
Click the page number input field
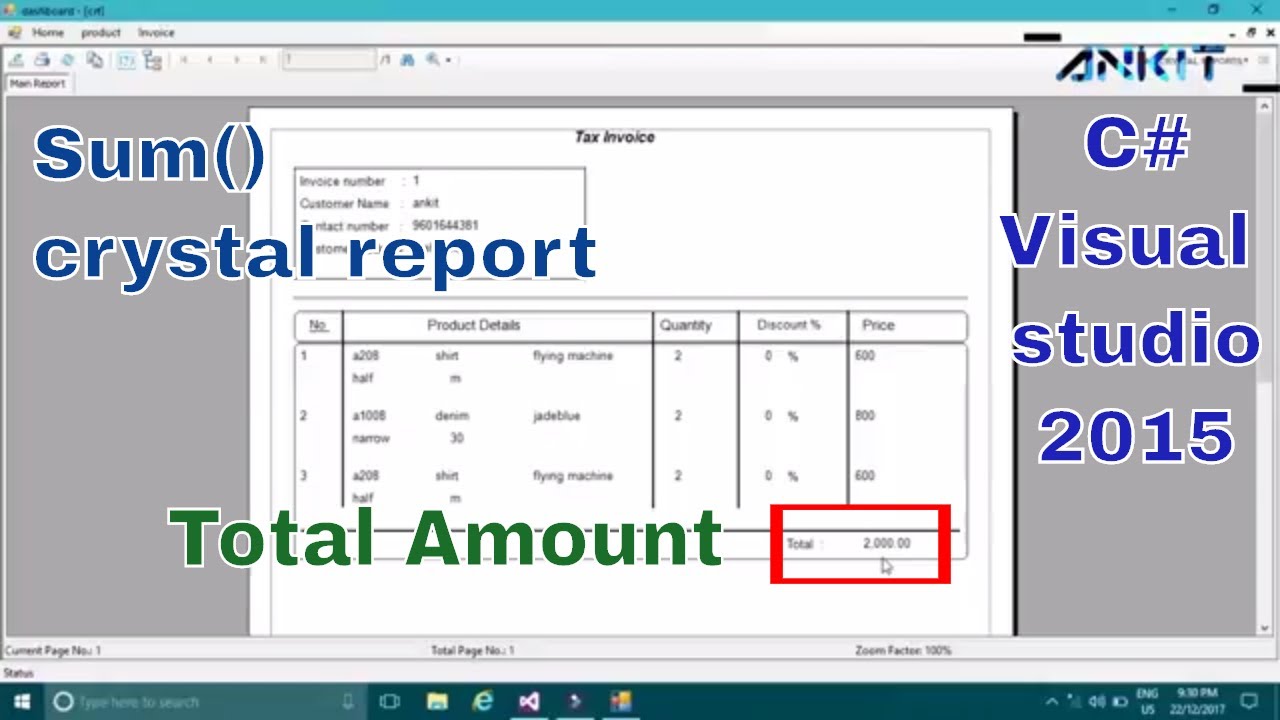point(328,60)
